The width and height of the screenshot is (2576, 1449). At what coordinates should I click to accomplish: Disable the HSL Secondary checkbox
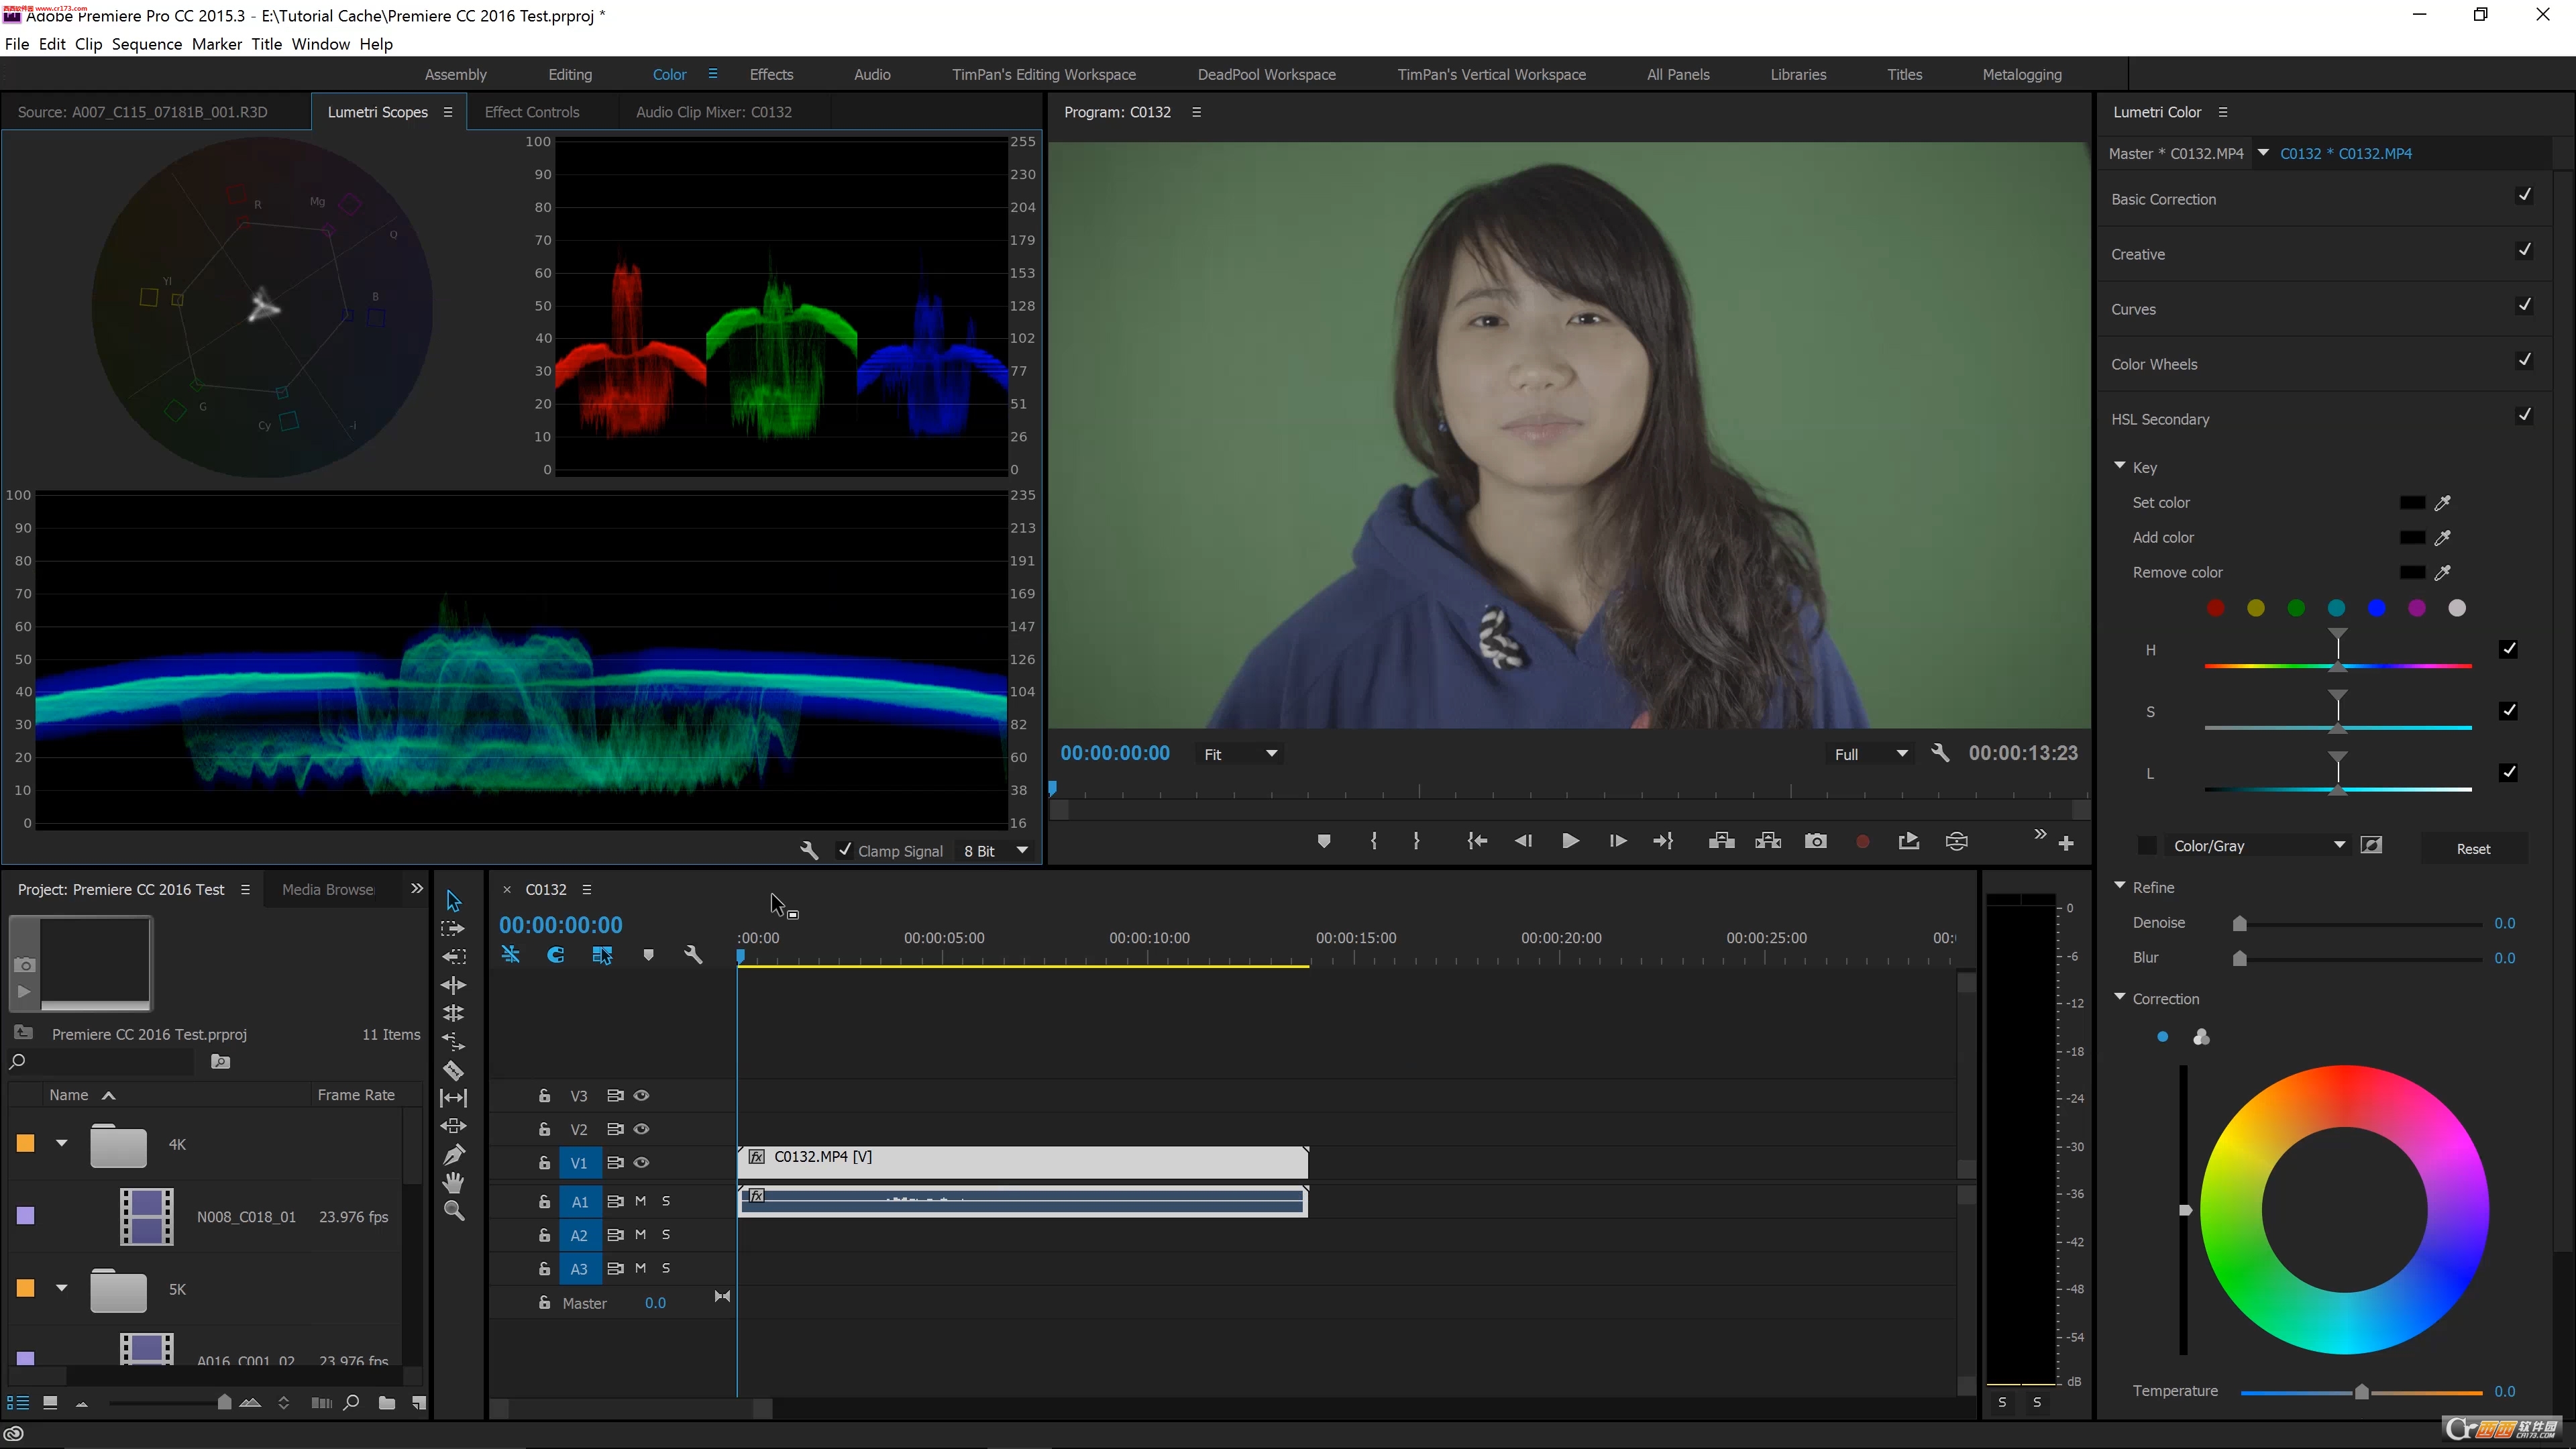click(x=2524, y=415)
